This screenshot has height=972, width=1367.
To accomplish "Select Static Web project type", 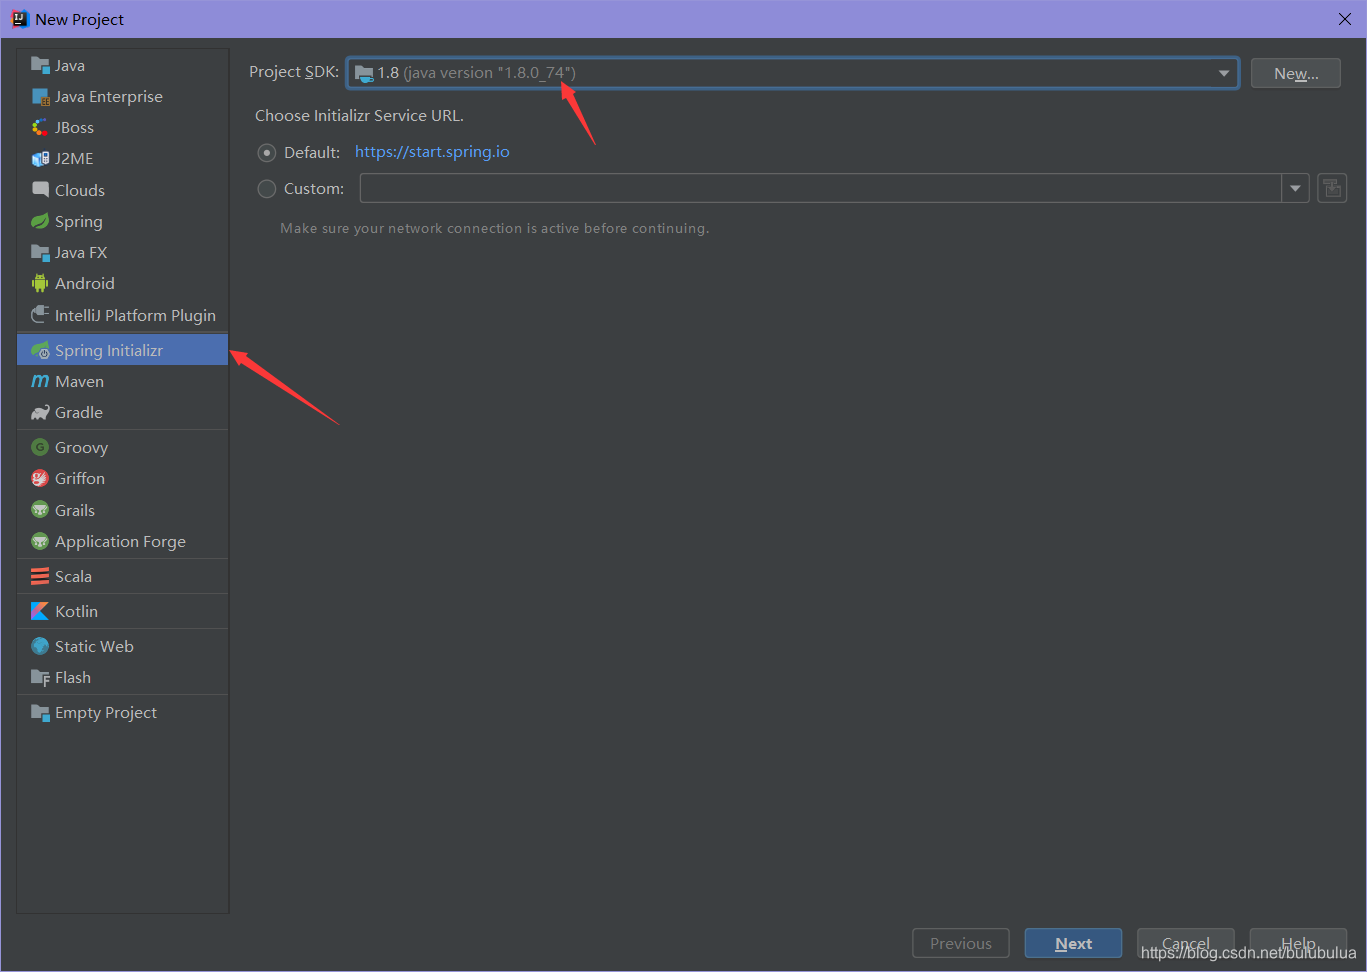I will [x=122, y=646].
